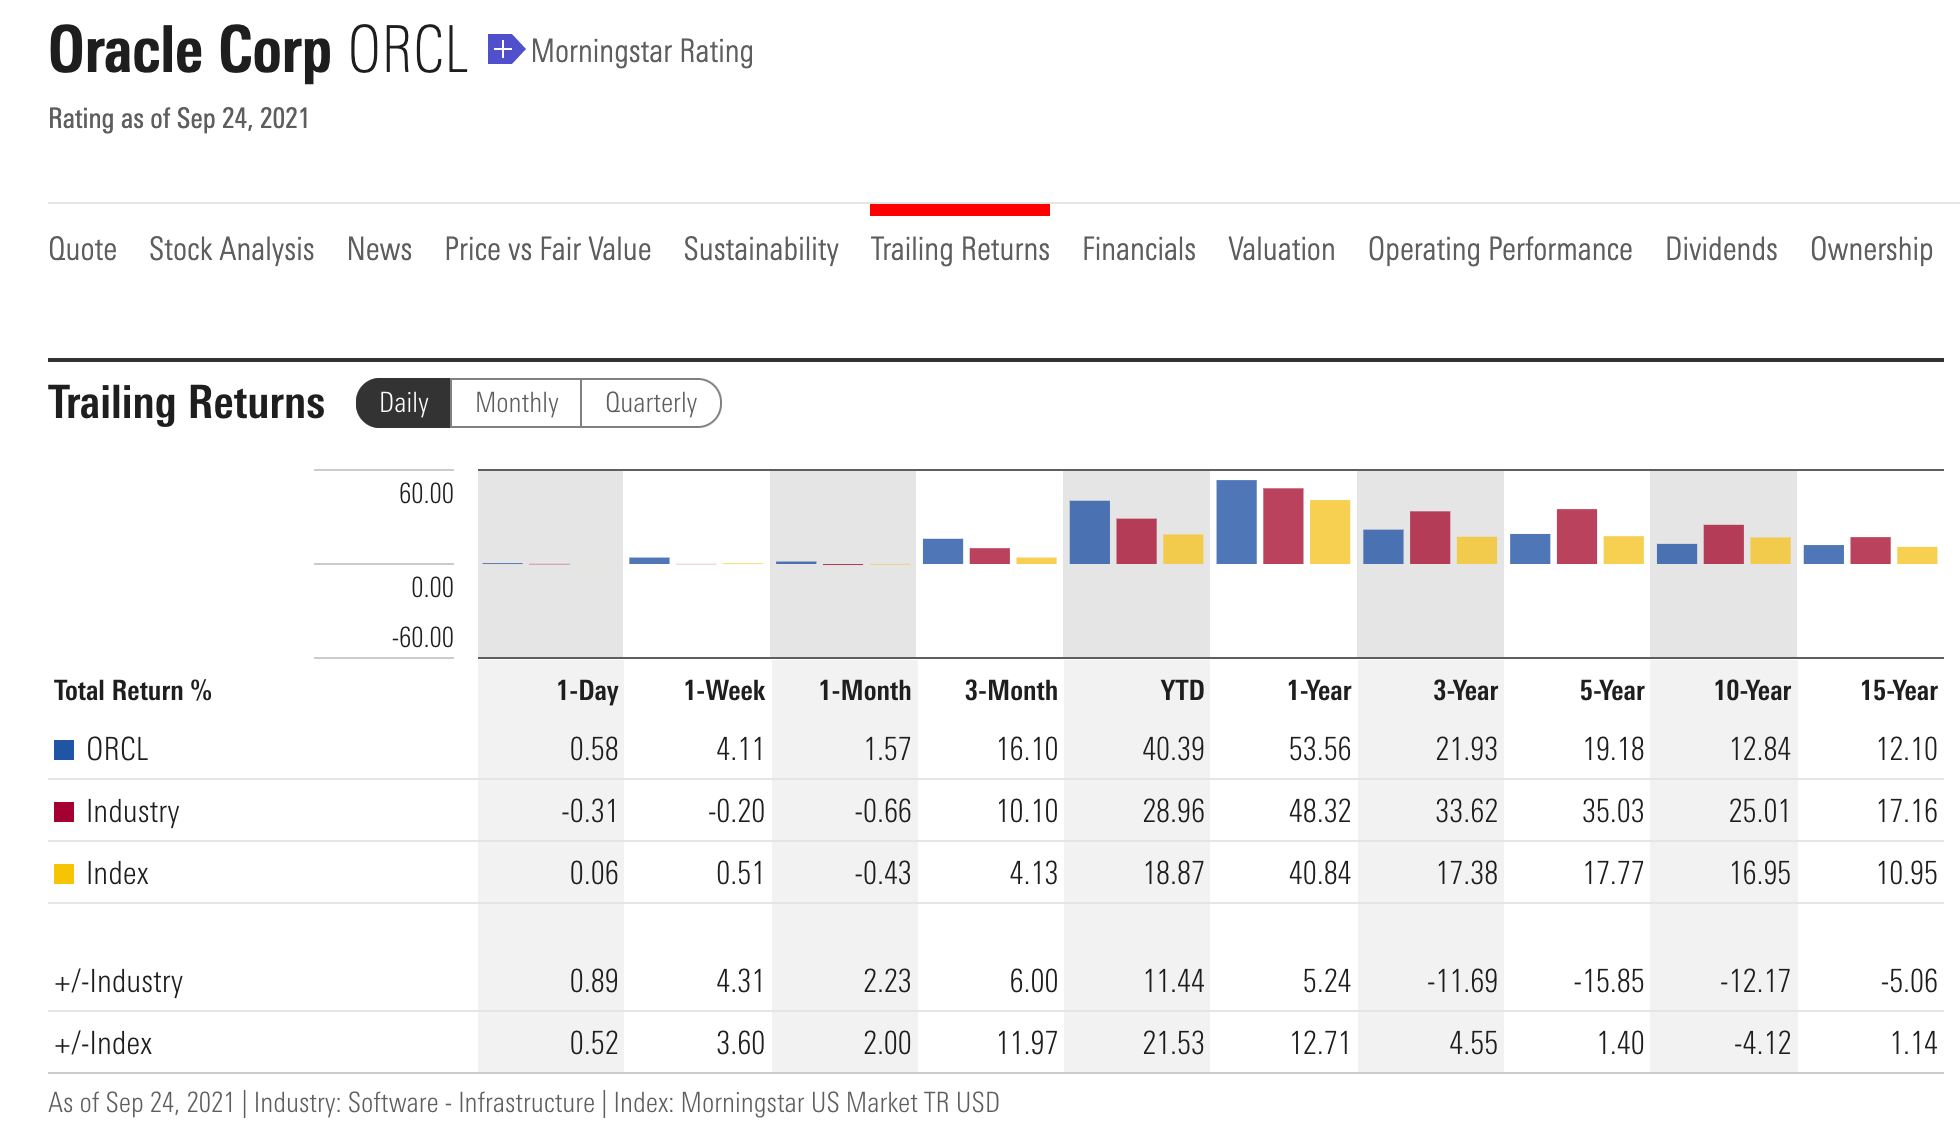Image resolution: width=1960 pixels, height=1136 pixels.
Task: Click Industry 10-Year value 25.01
Action: pyautogui.click(x=1760, y=811)
